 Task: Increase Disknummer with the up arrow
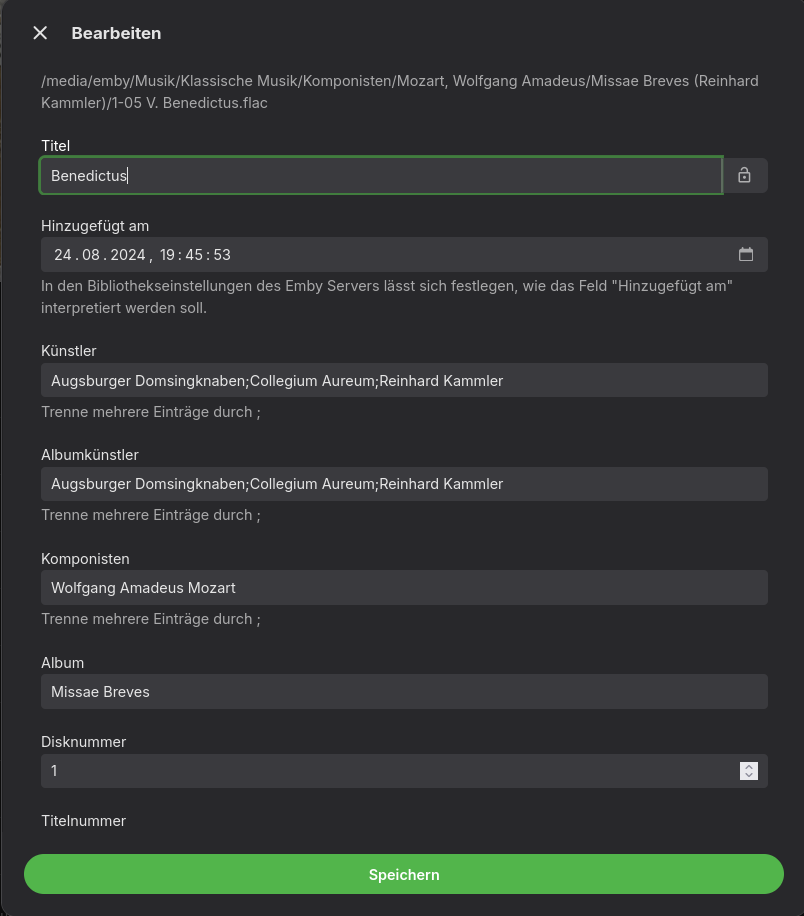pos(749,766)
